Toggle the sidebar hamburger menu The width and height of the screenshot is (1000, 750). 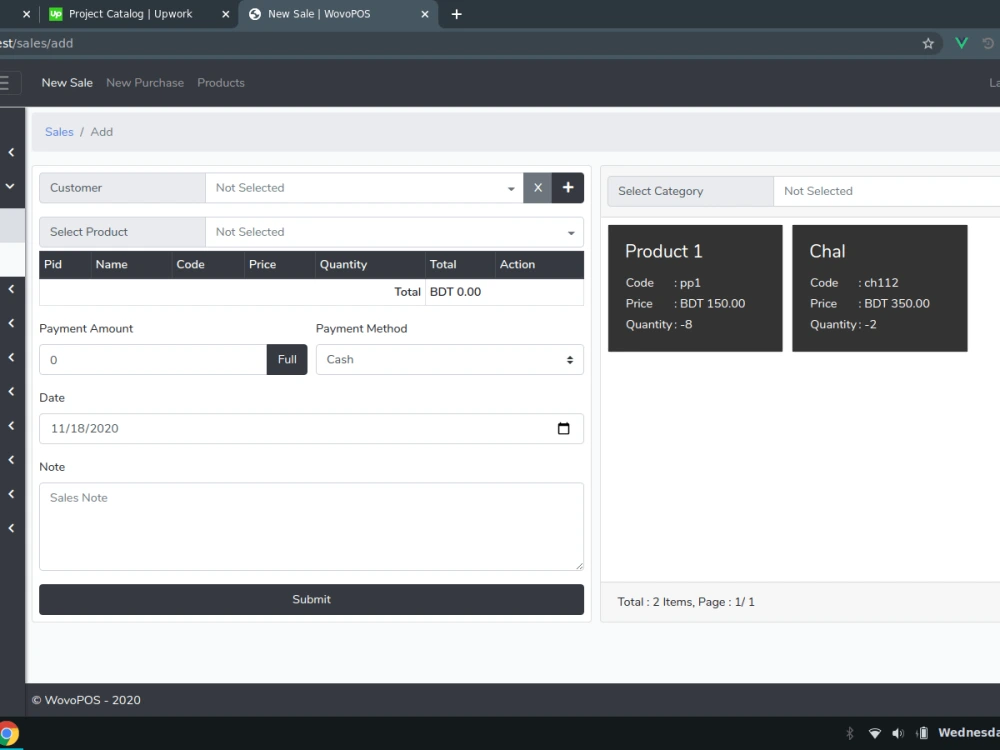5,83
